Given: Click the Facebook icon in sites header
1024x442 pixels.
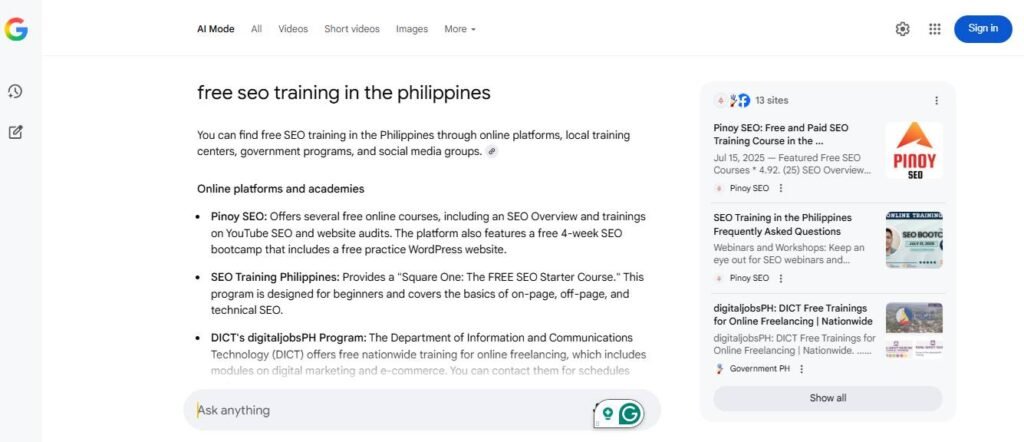Looking at the screenshot, I should [x=744, y=101].
